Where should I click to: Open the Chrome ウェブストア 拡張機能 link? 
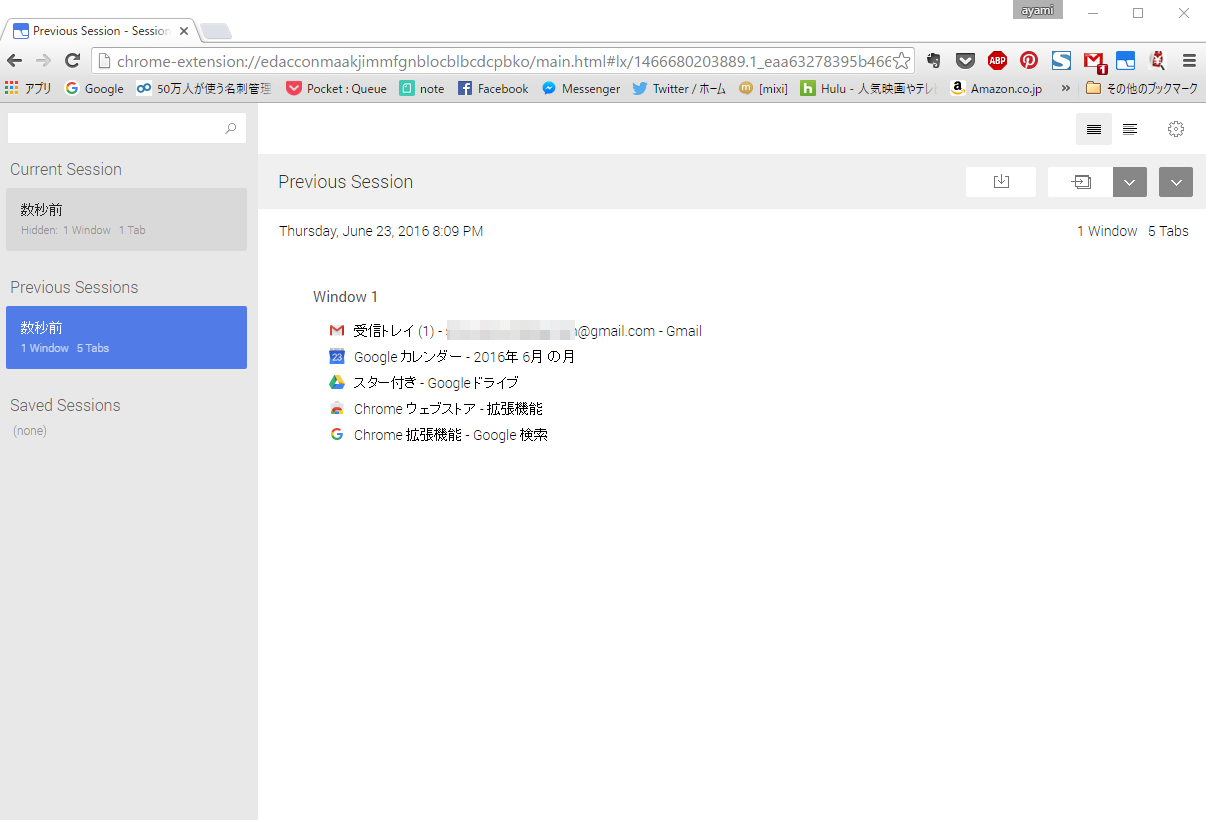point(448,409)
